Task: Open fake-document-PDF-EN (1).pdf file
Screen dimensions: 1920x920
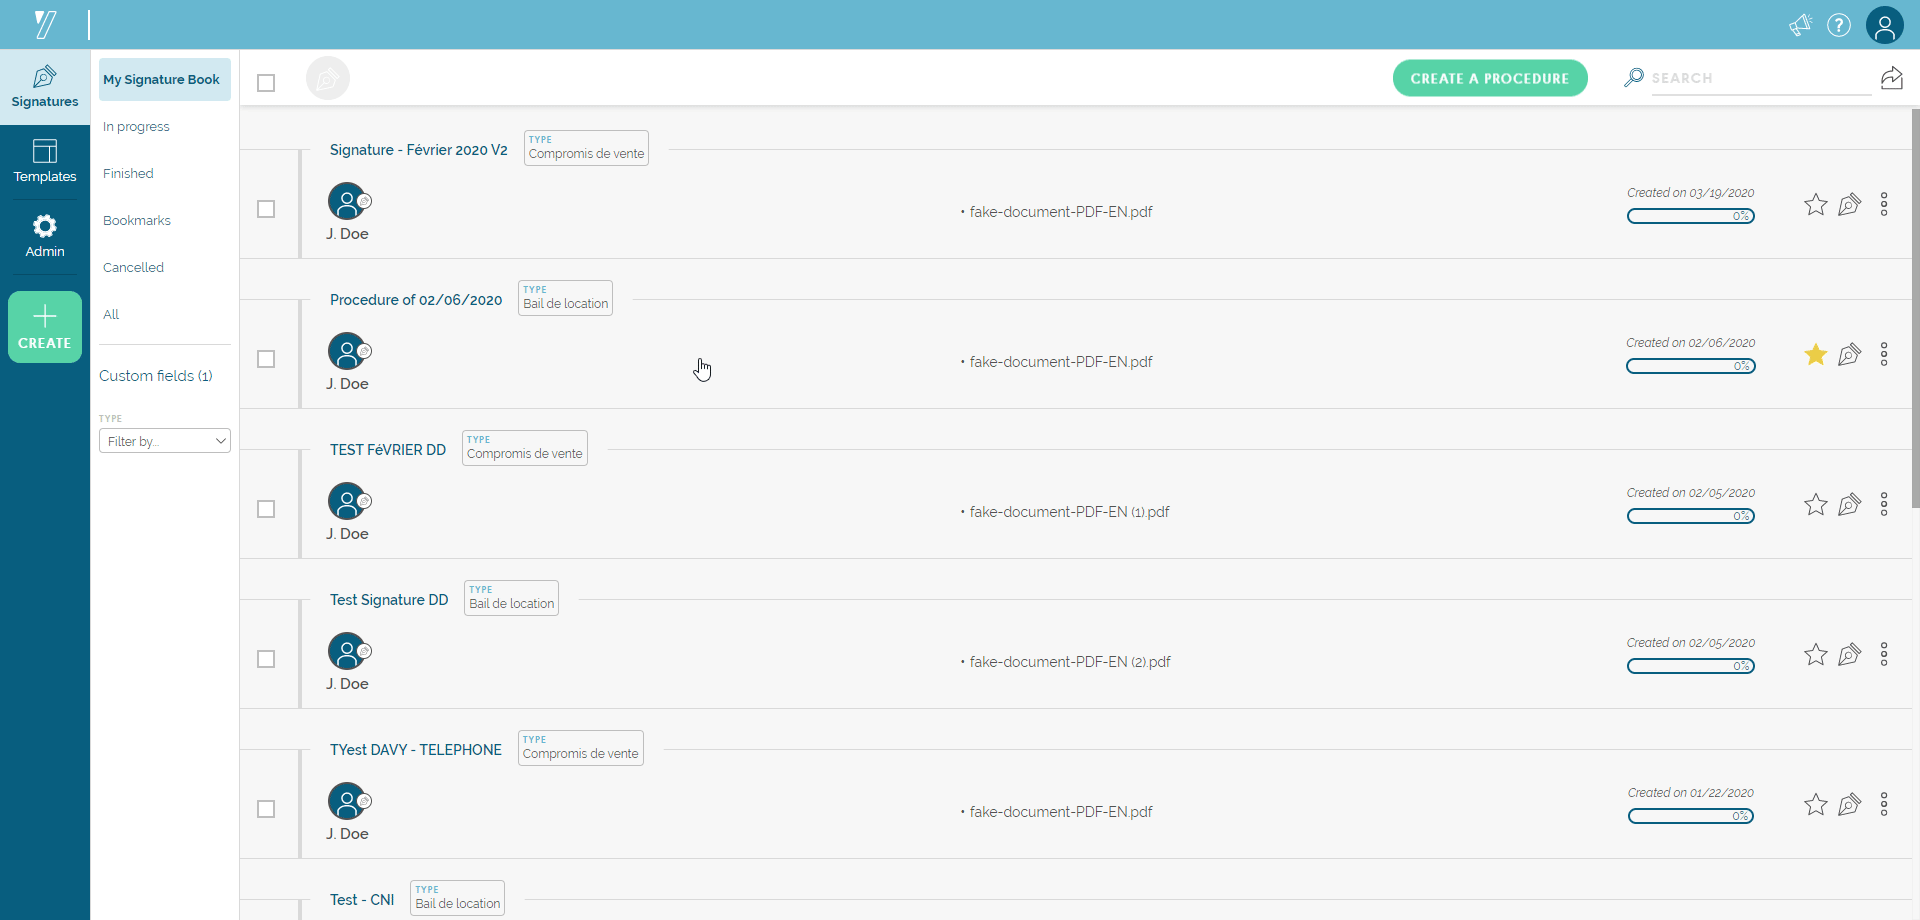Action: (x=1069, y=512)
